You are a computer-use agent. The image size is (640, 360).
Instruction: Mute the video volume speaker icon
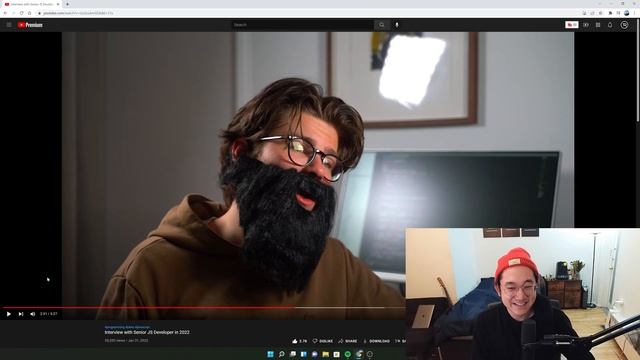coord(33,314)
